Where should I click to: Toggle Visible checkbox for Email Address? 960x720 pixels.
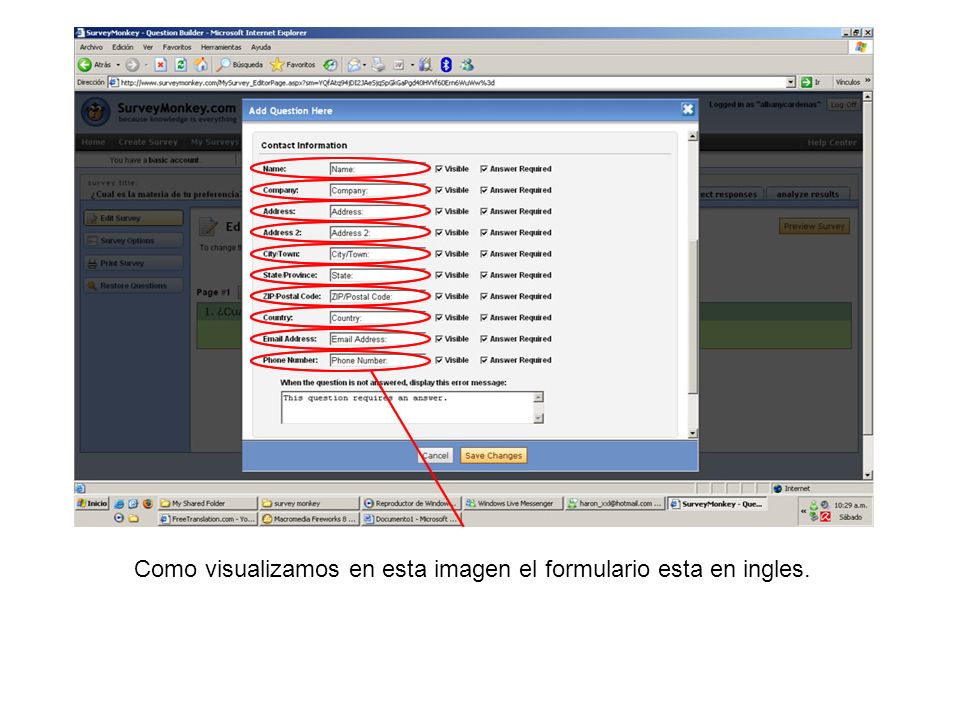(439, 339)
